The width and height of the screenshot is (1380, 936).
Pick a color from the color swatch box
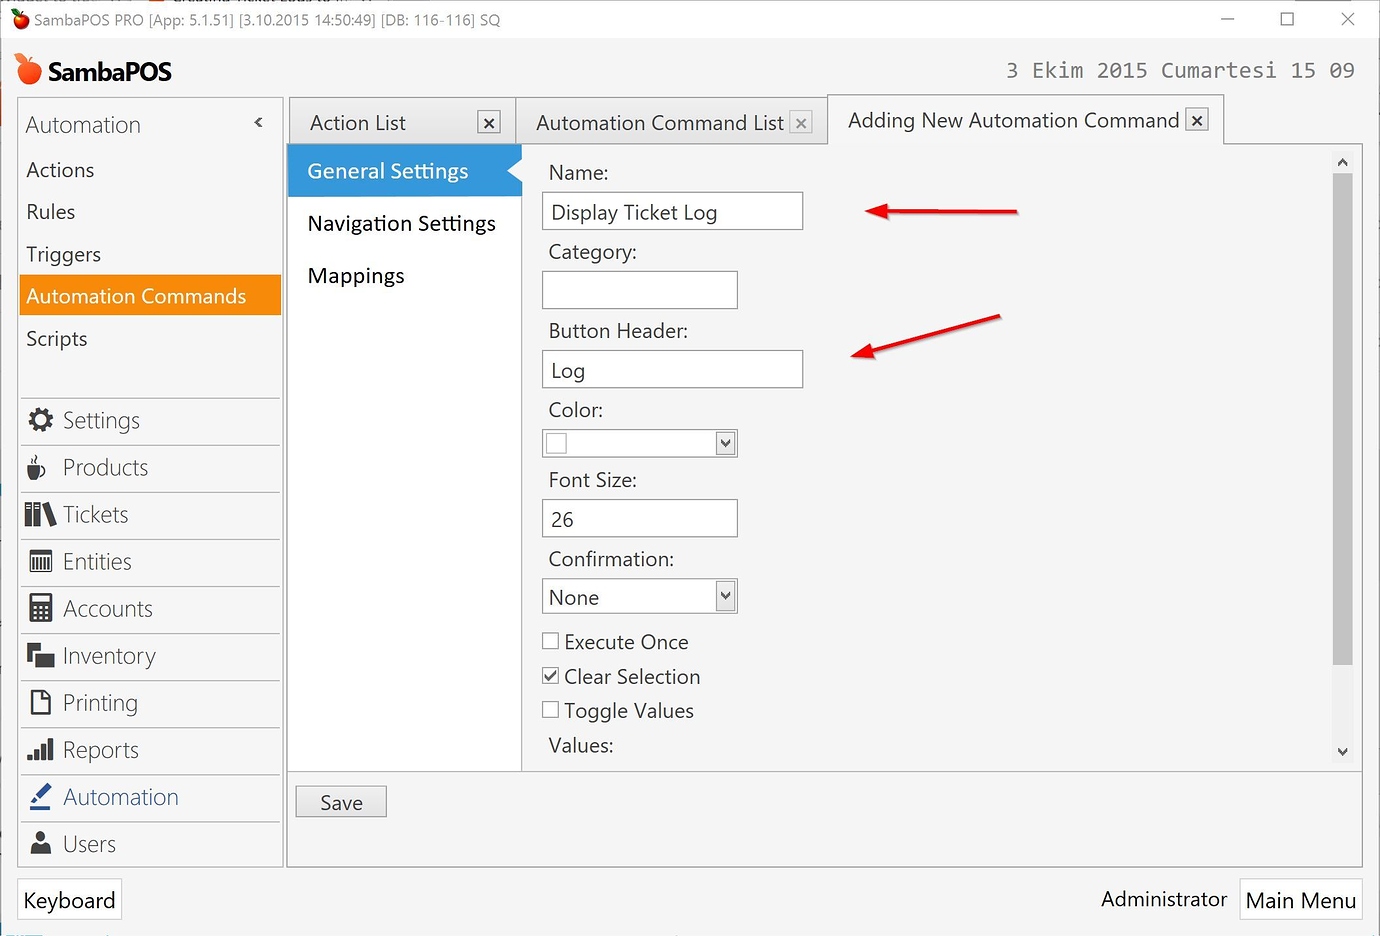[x=555, y=442]
